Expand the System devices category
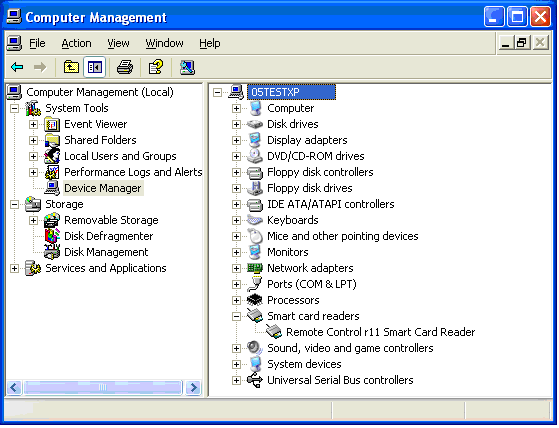The height and width of the screenshot is (428, 559). (x=236, y=364)
